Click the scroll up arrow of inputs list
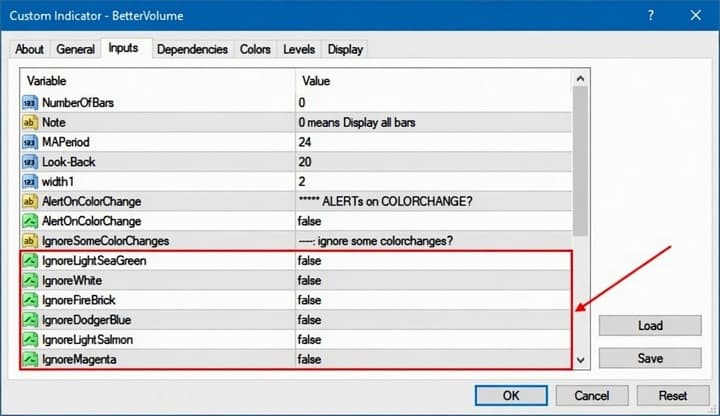This screenshot has height=416, width=720. pos(580,79)
